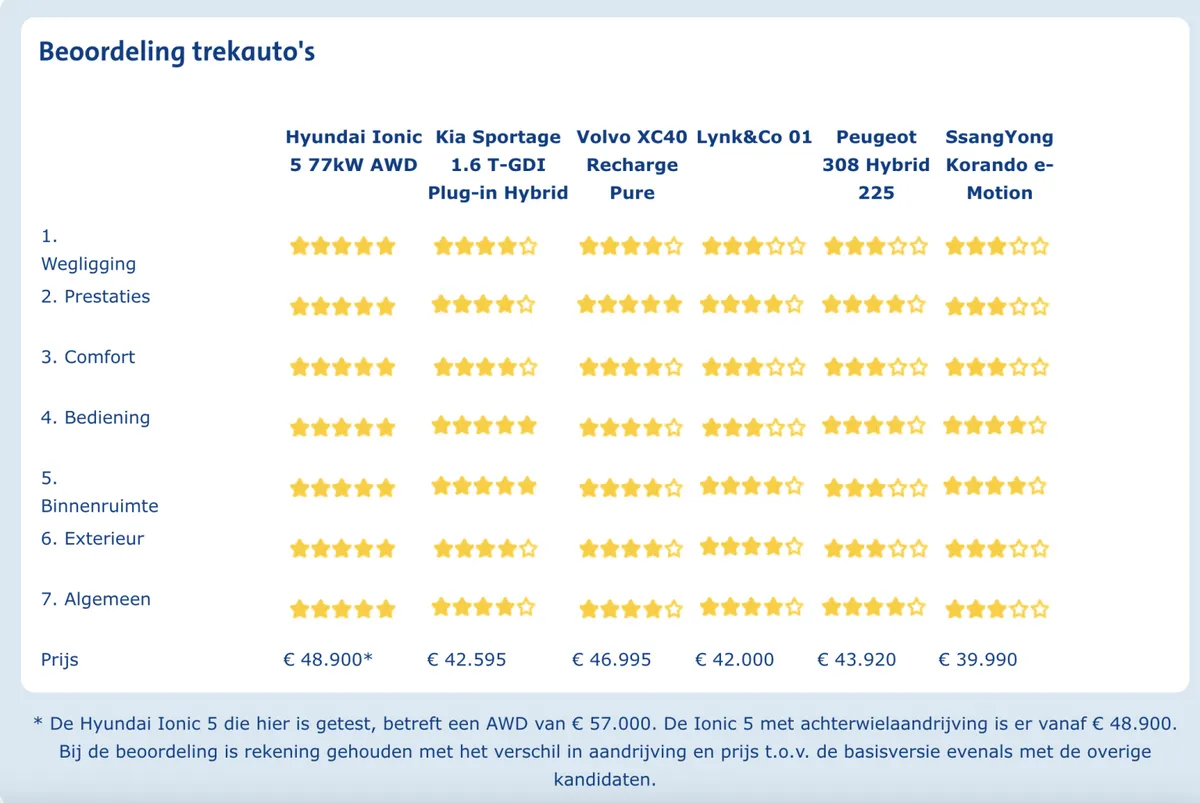
Task: Click Peugeot 308 Binnenruimte star rating
Action: [x=875, y=489]
